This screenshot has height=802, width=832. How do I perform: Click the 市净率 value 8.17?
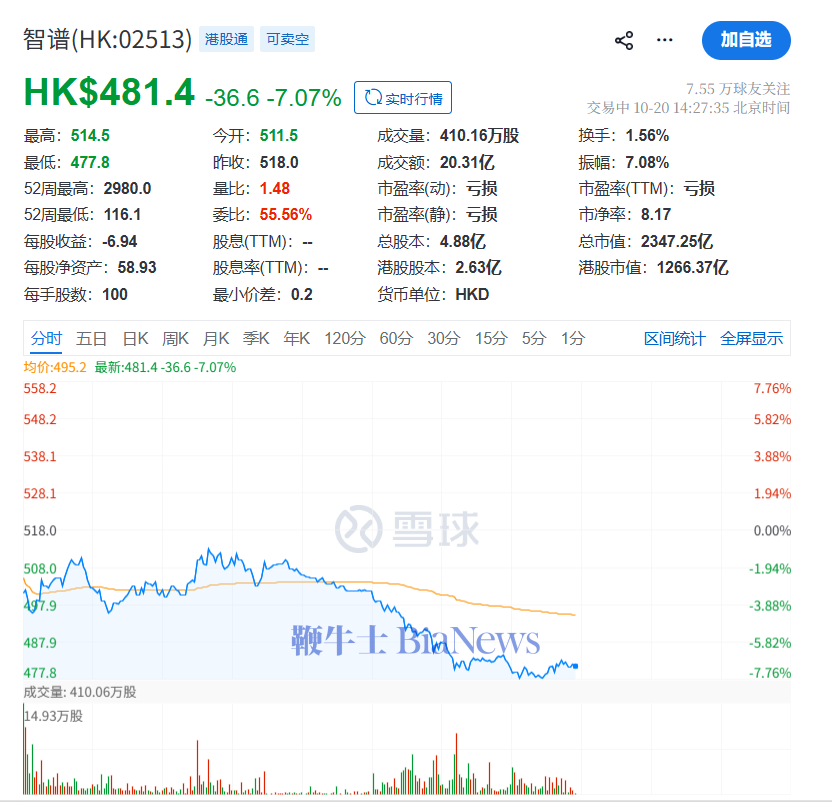point(656,215)
